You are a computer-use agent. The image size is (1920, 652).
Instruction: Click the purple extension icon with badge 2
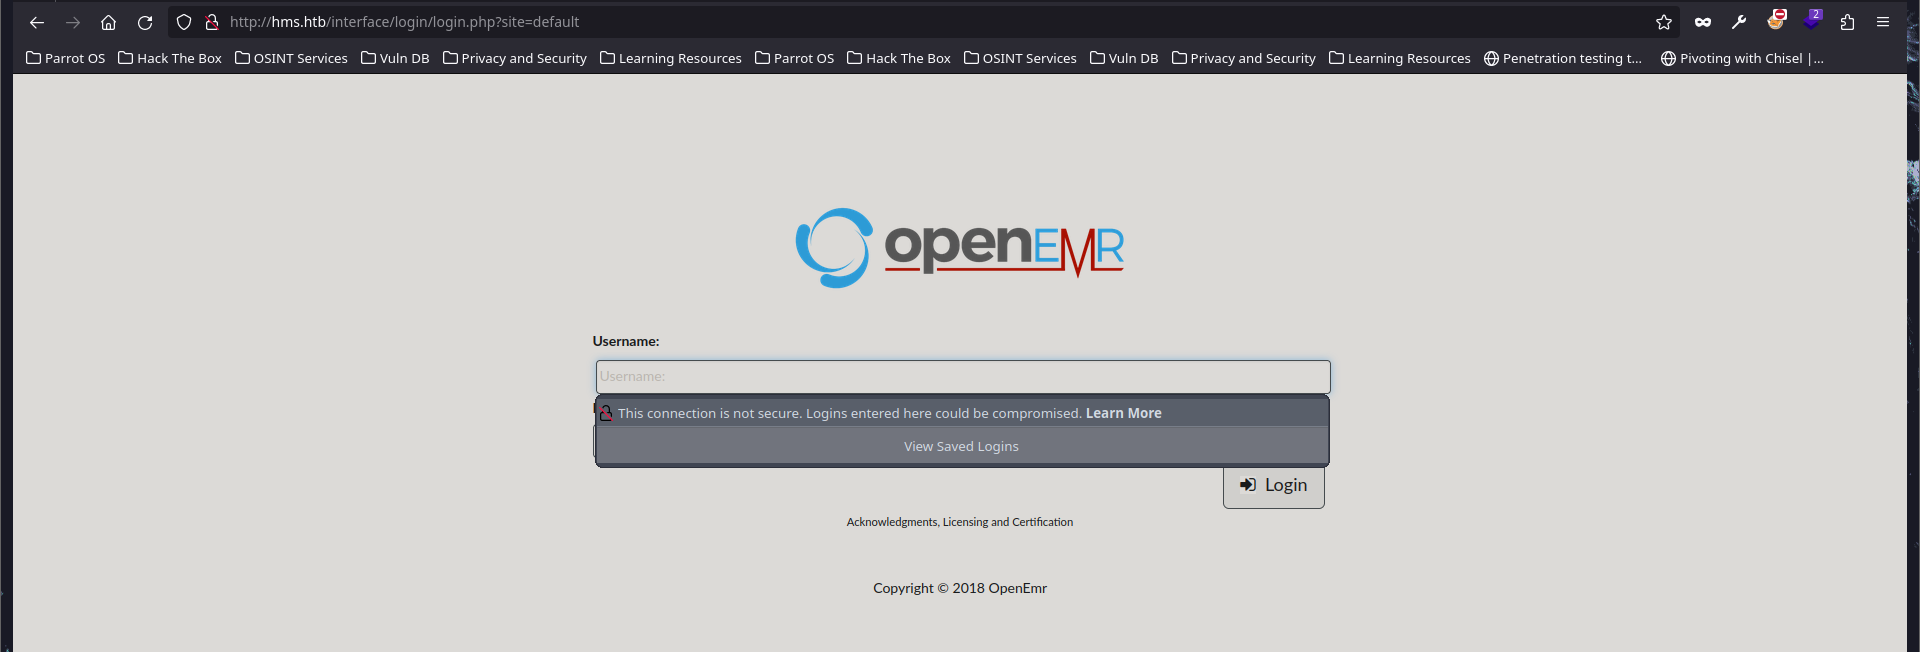point(1812,20)
